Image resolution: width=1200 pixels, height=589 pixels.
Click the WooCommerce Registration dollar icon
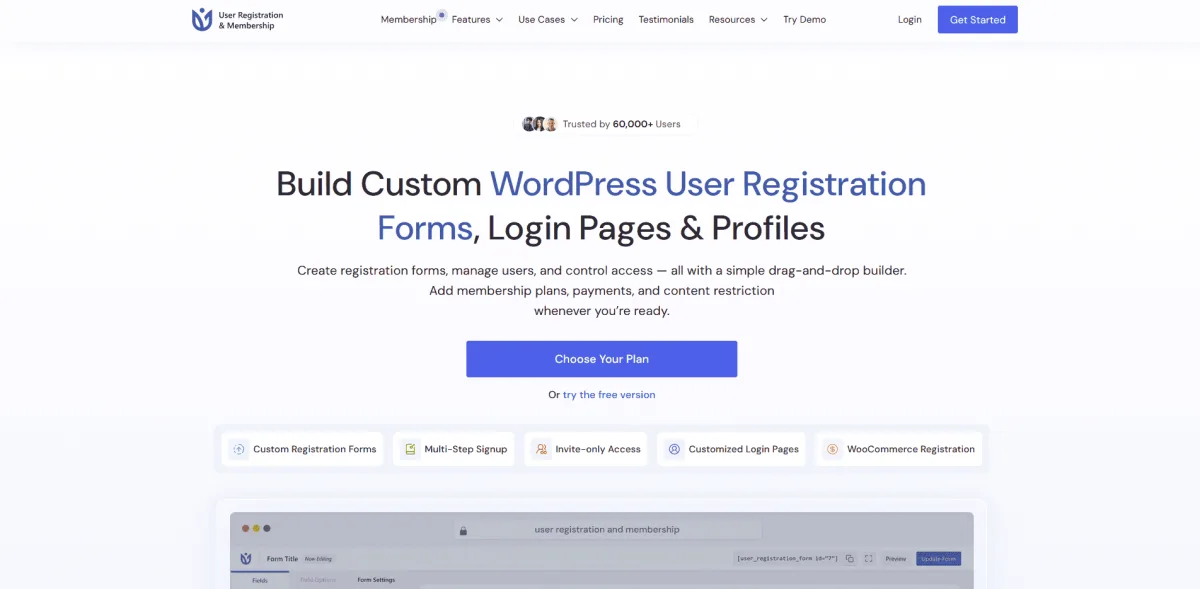(x=832, y=450)
